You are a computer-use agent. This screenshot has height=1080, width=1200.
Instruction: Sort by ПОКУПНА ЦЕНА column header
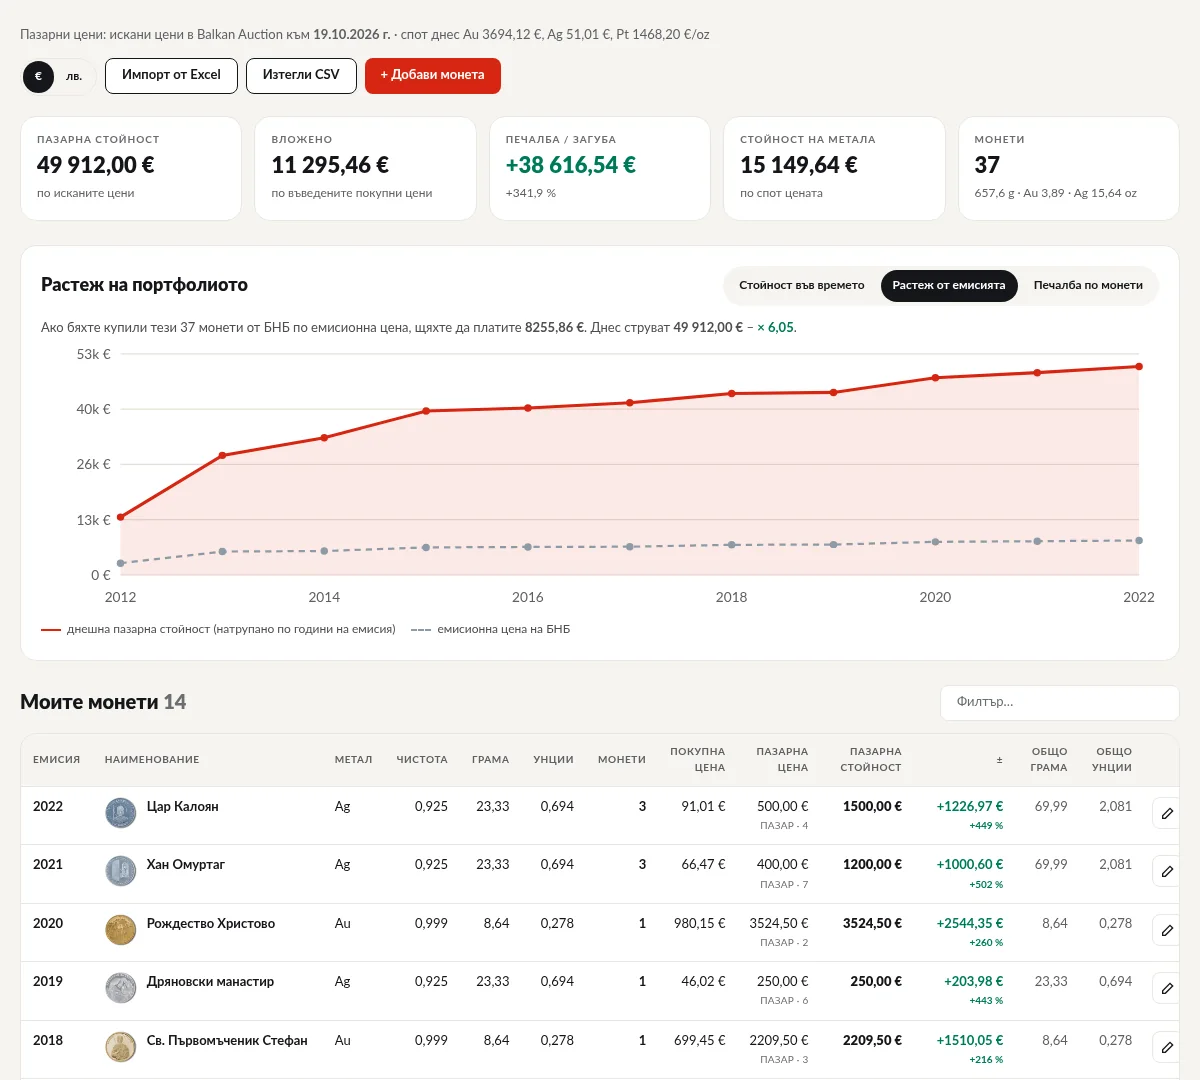coord(698,760)
